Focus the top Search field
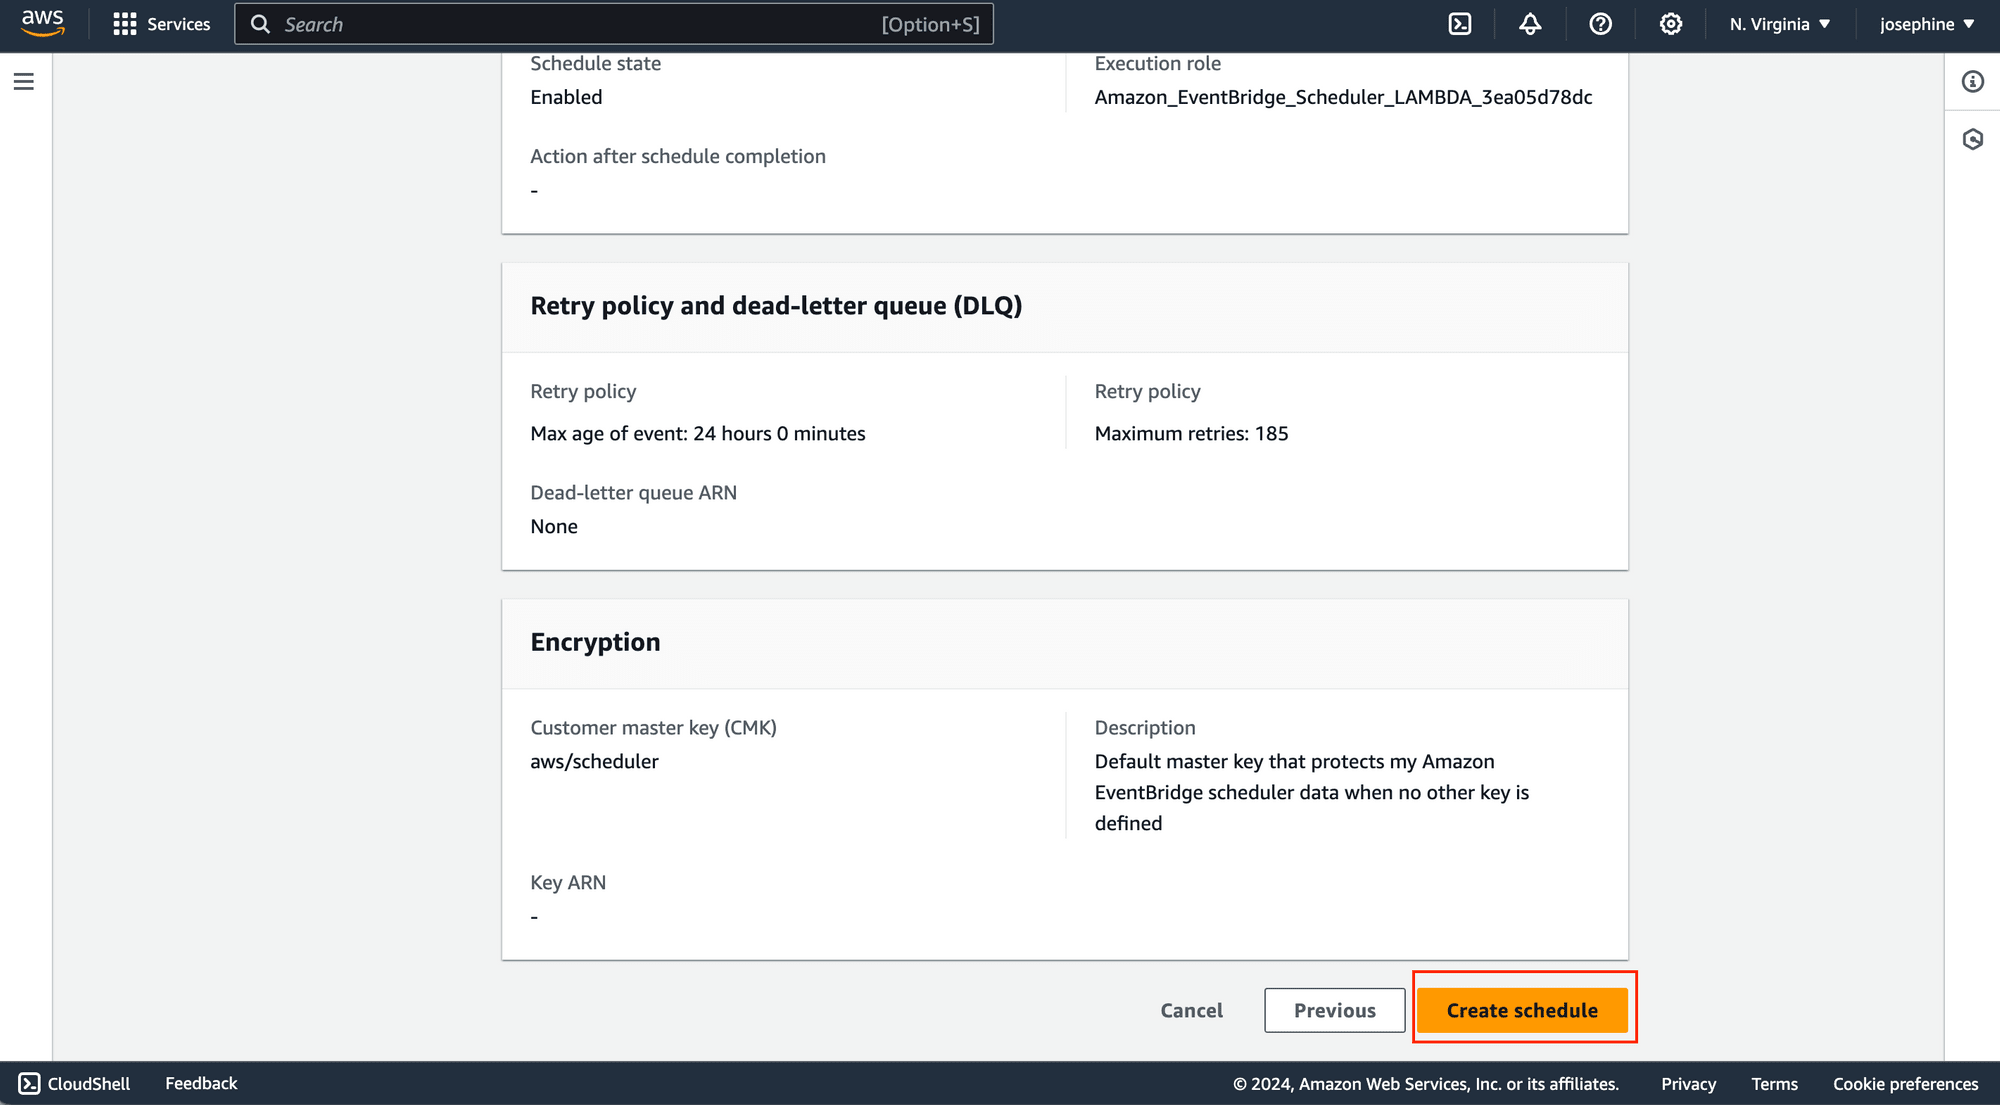The image size is (2000, 1105). 614,24
